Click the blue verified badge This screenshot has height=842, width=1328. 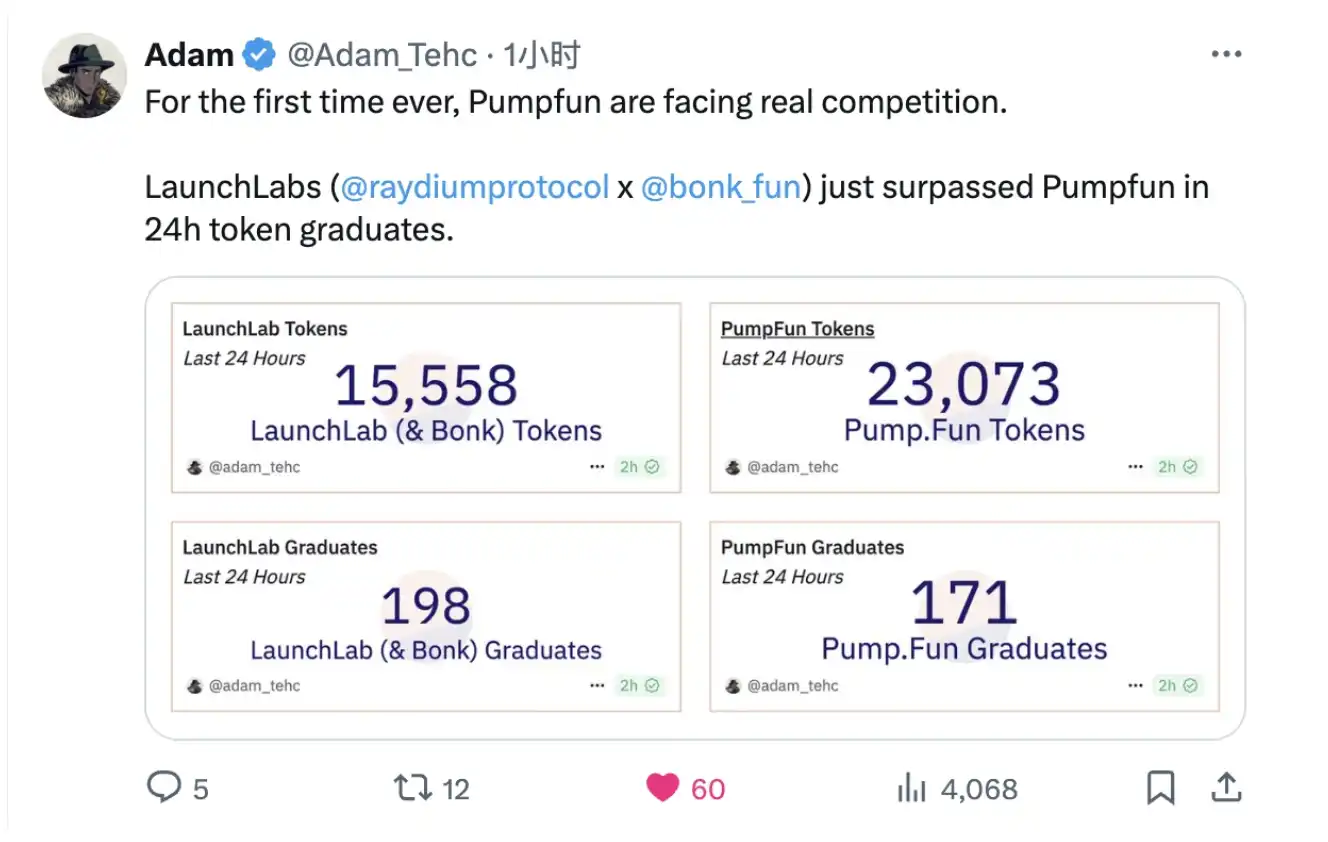[259, 55]
